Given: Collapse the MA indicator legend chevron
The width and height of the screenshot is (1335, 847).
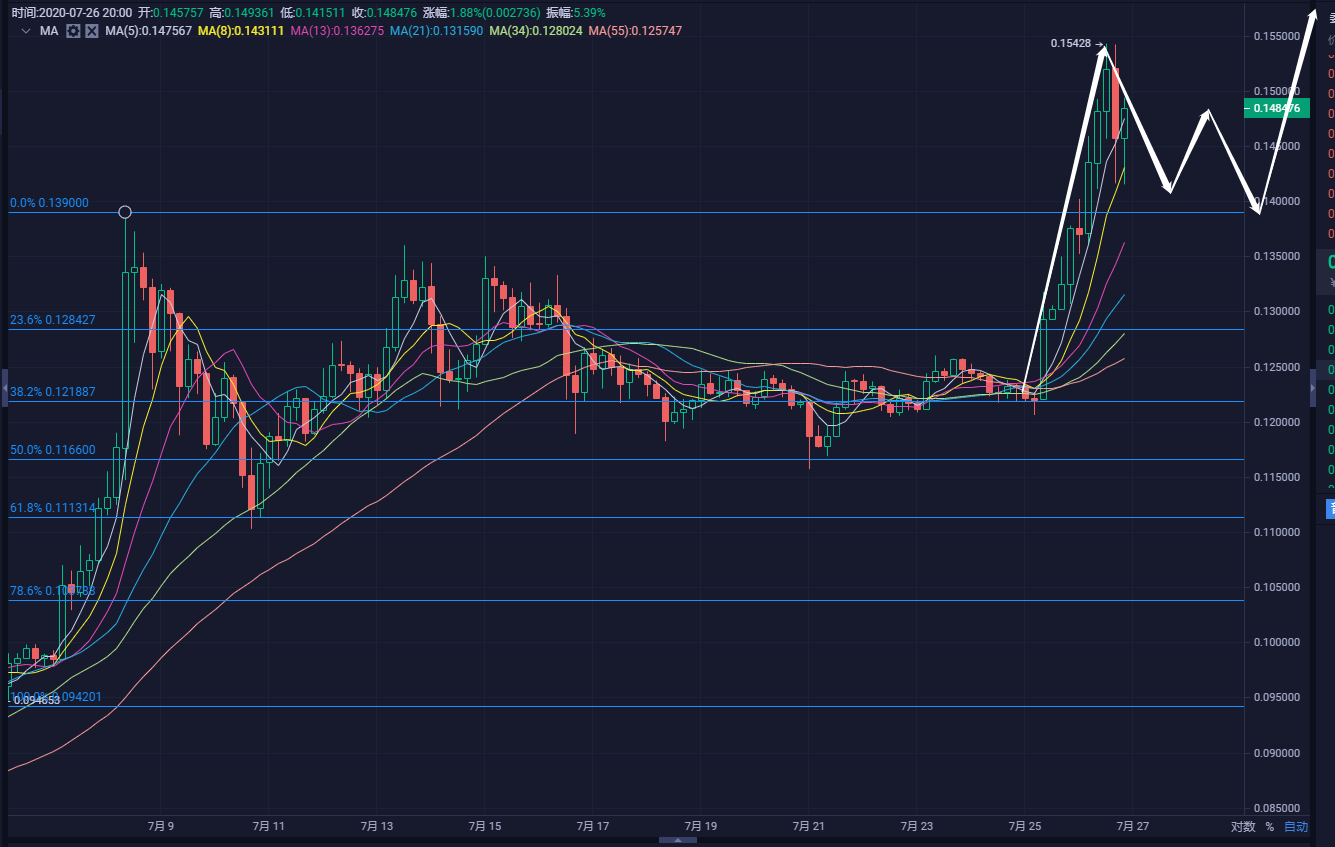Looking at the screenshot, I should tap(26, 31).
